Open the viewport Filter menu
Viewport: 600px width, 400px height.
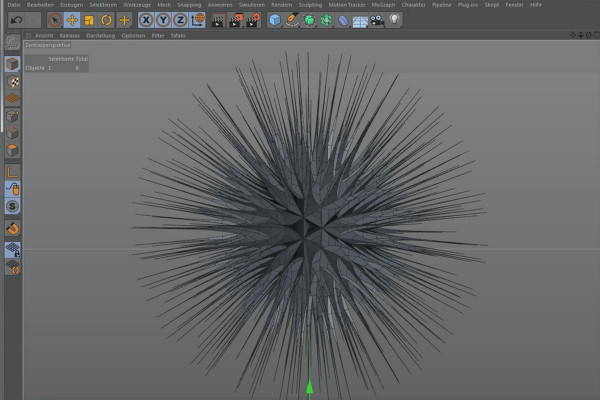pos(158,36)
